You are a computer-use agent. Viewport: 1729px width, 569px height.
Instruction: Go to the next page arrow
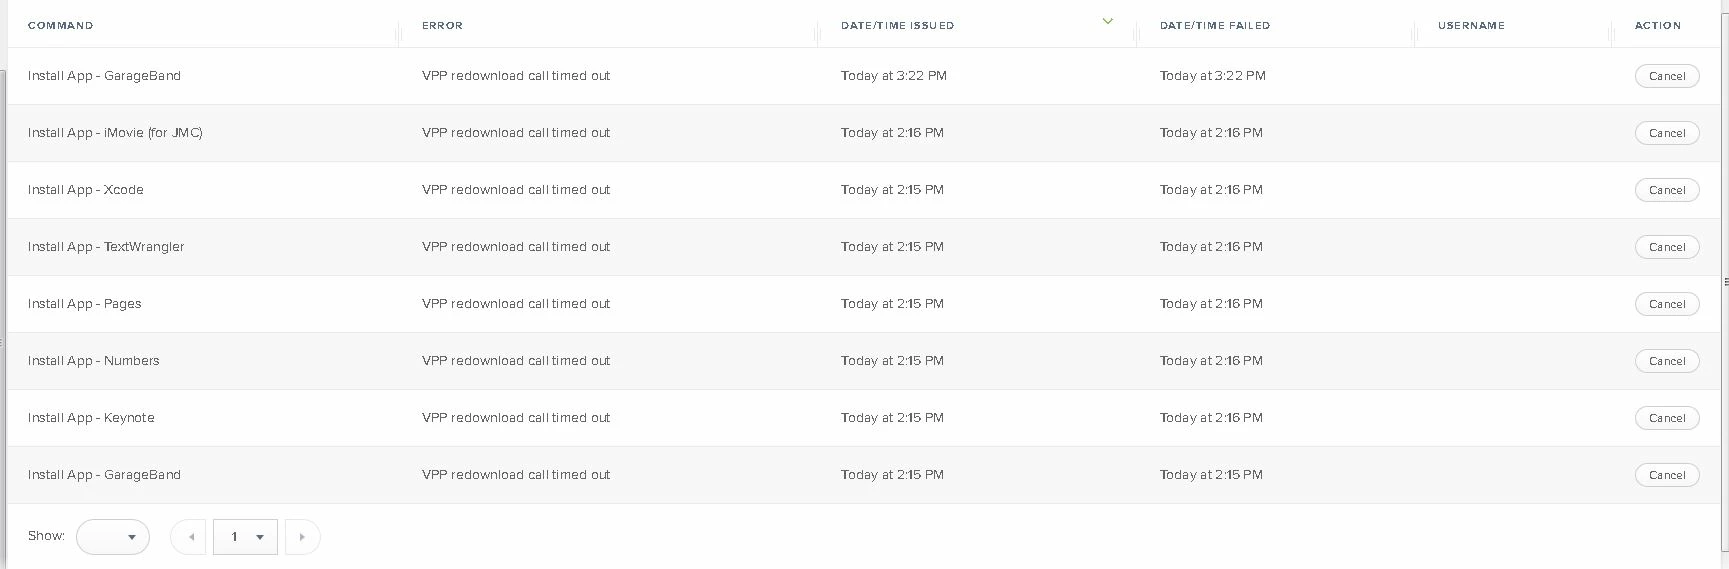pyautogui.click(x=302, y=537)
